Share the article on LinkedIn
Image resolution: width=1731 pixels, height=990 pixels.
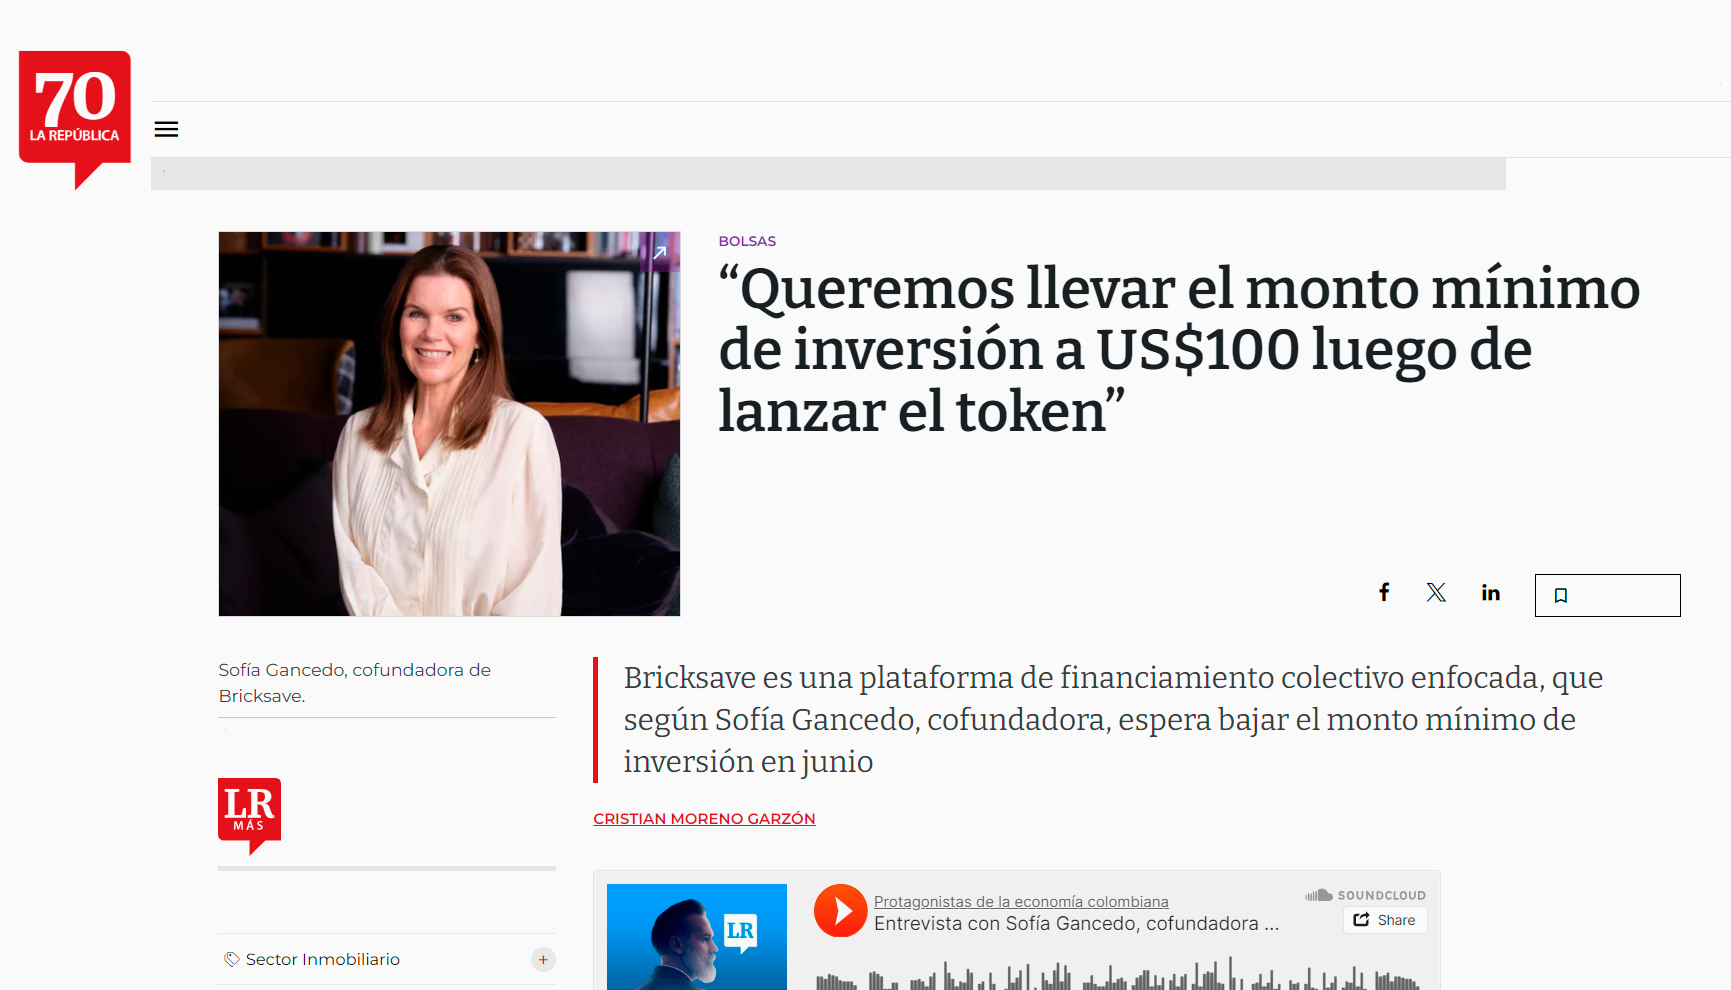coord(1490,592)
